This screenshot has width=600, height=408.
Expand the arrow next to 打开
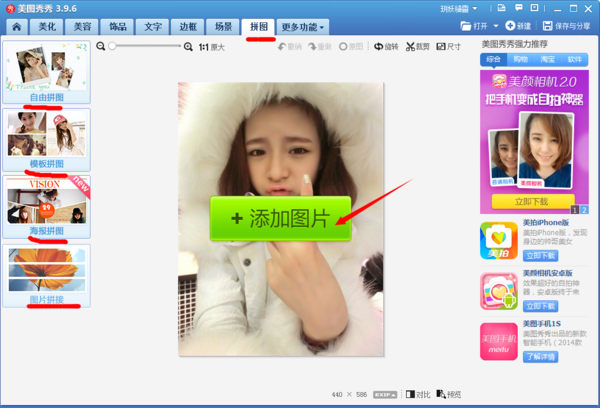[496, 26]
